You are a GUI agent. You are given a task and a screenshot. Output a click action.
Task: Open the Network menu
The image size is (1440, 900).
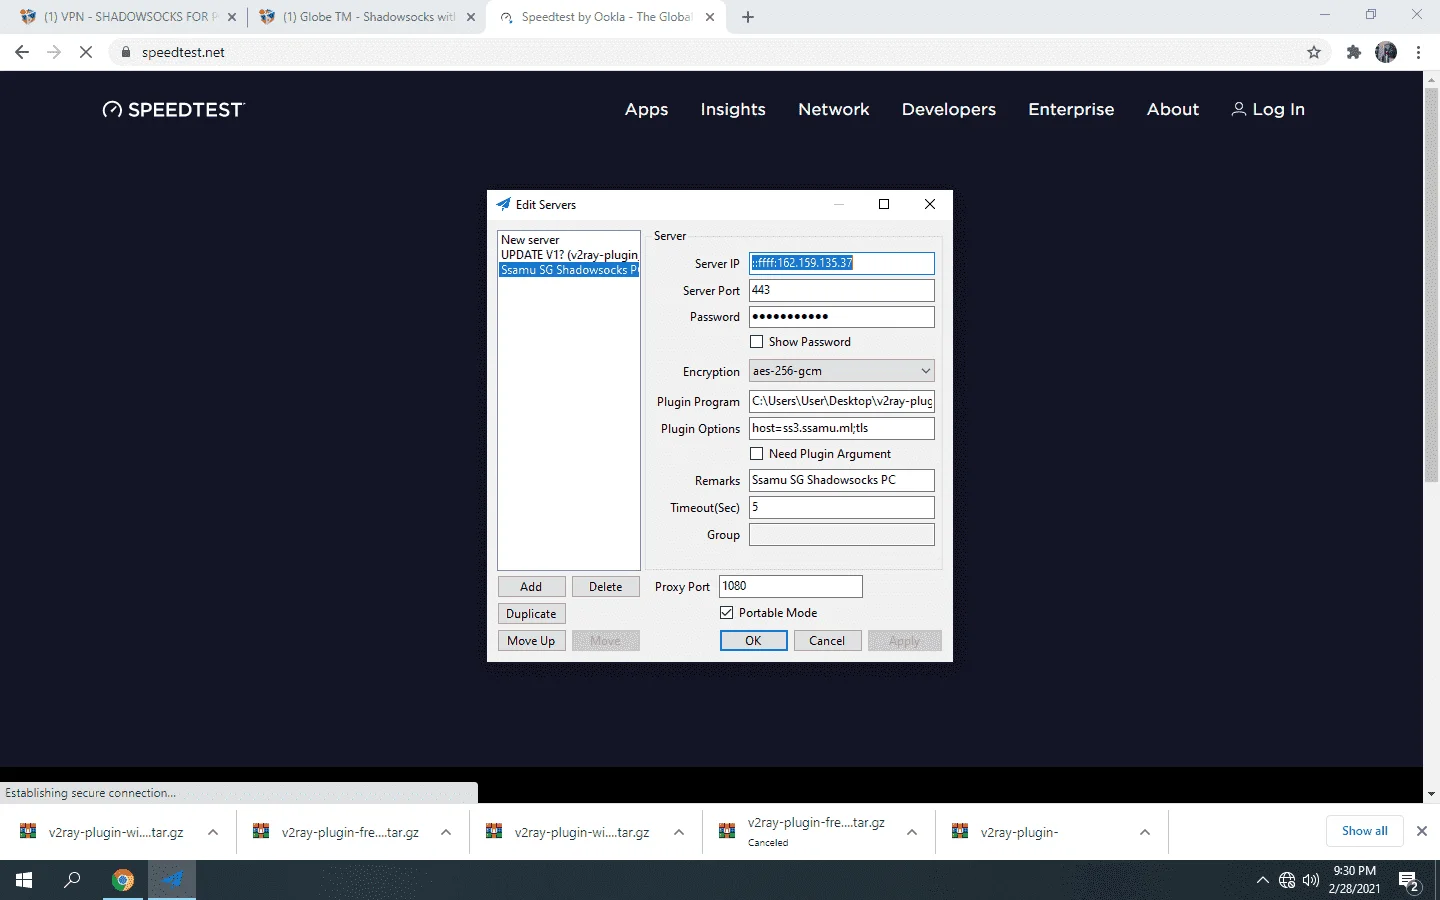[834, 109]
